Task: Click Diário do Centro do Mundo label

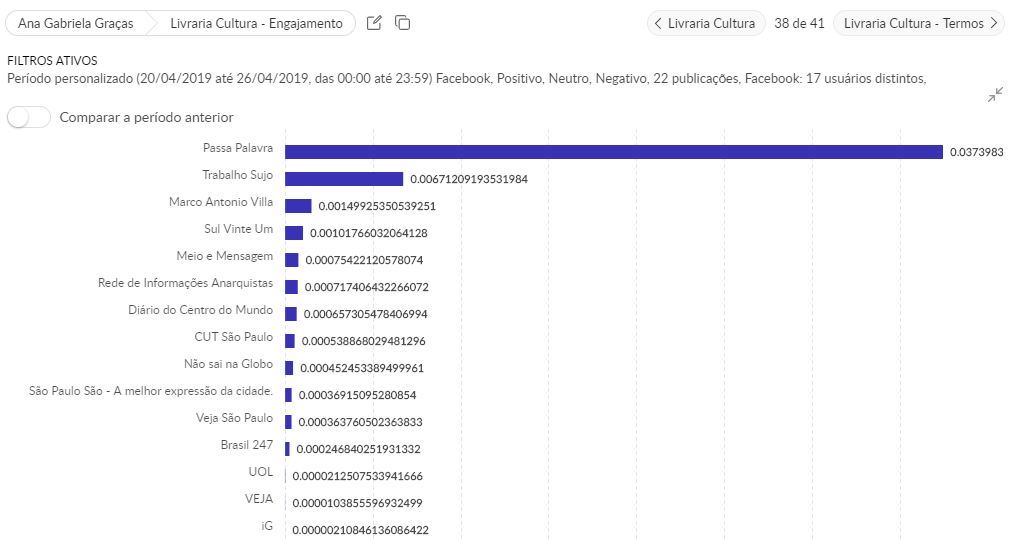Action: click(x=200, y=310)
